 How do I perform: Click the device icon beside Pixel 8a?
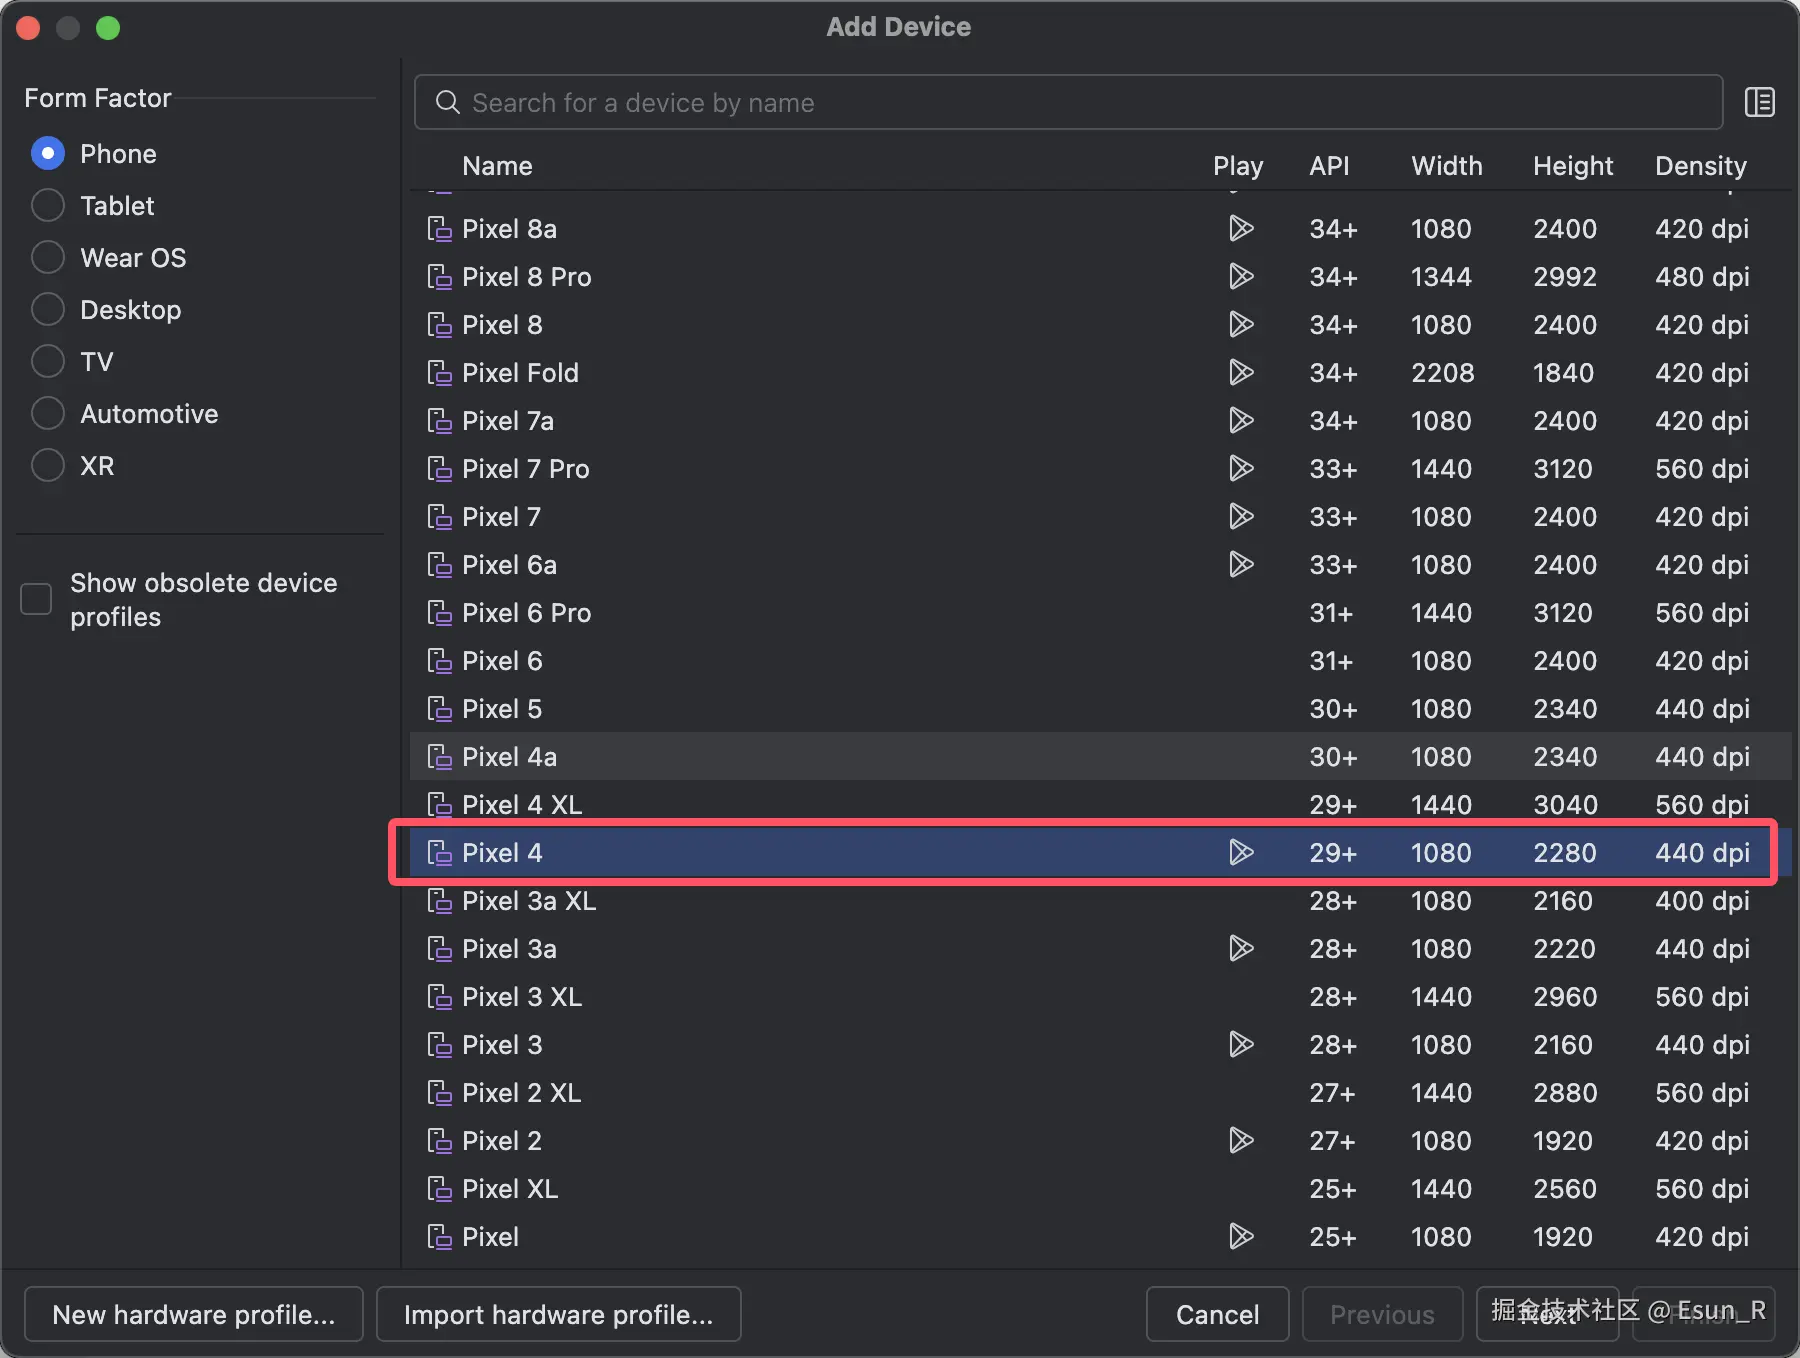point(439,229)
